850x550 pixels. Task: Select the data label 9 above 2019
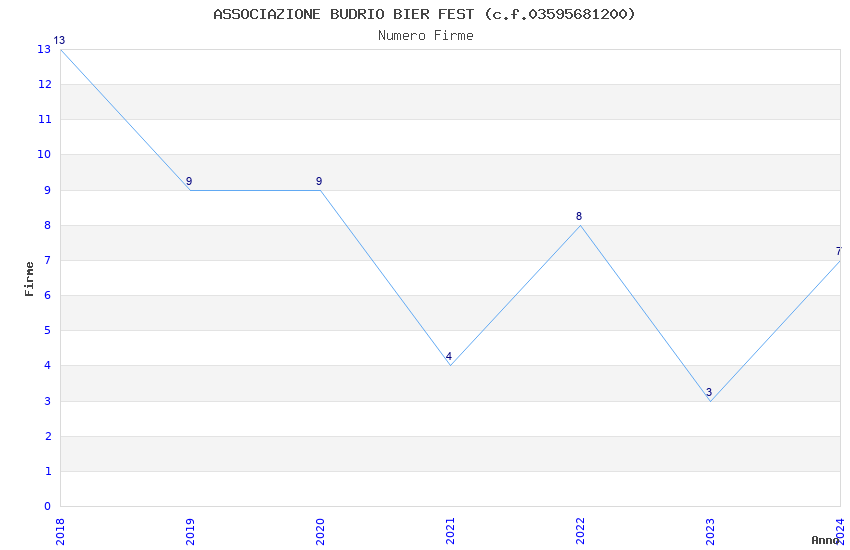click(189, 182)
